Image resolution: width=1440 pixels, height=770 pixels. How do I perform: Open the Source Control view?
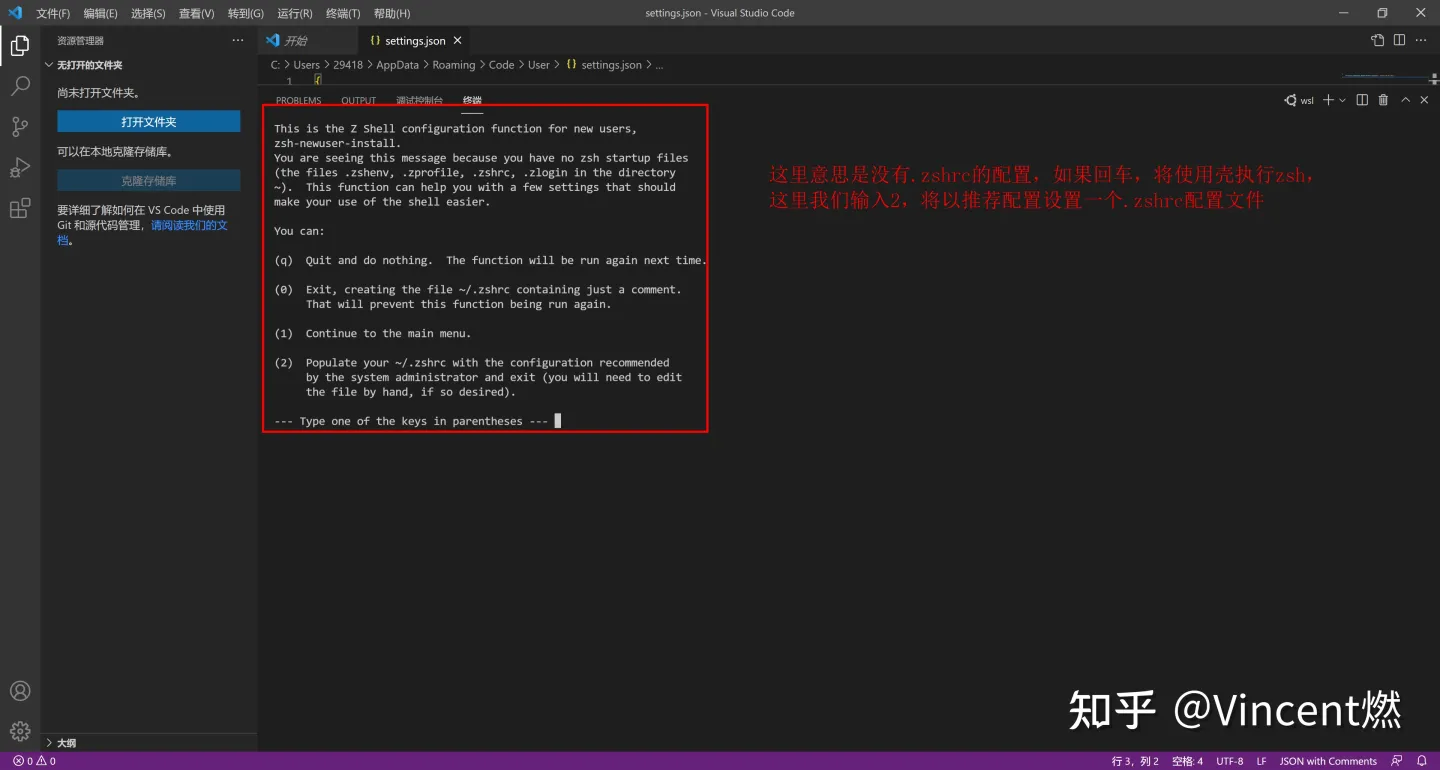point(20,127)
